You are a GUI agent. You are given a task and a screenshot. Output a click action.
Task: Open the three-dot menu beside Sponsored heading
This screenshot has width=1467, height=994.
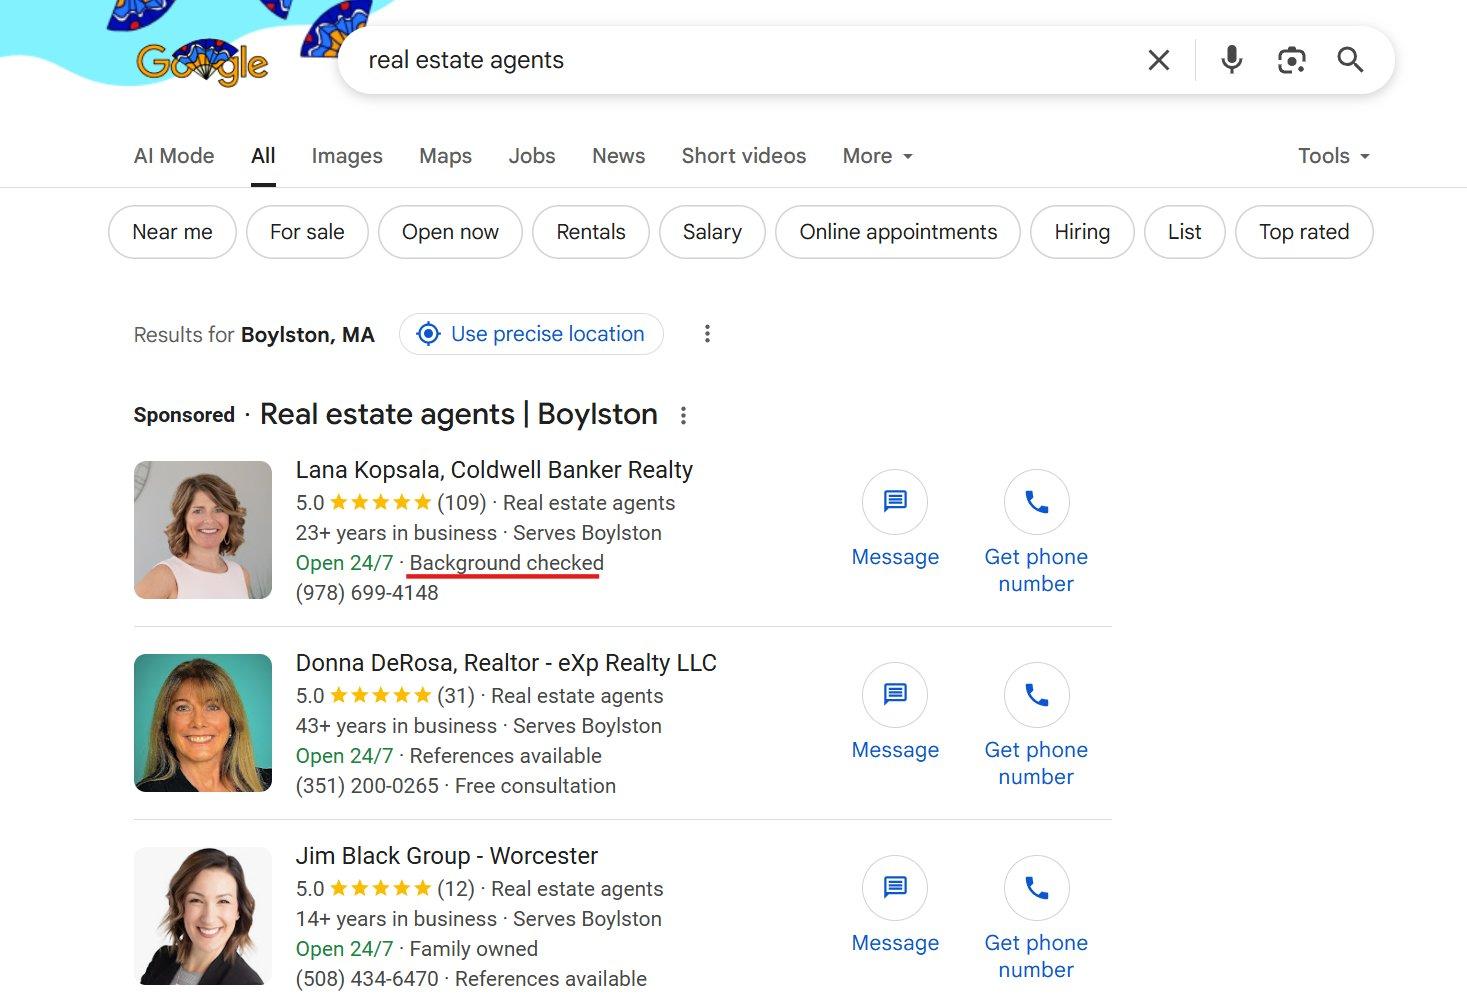[x=683, y=415]
